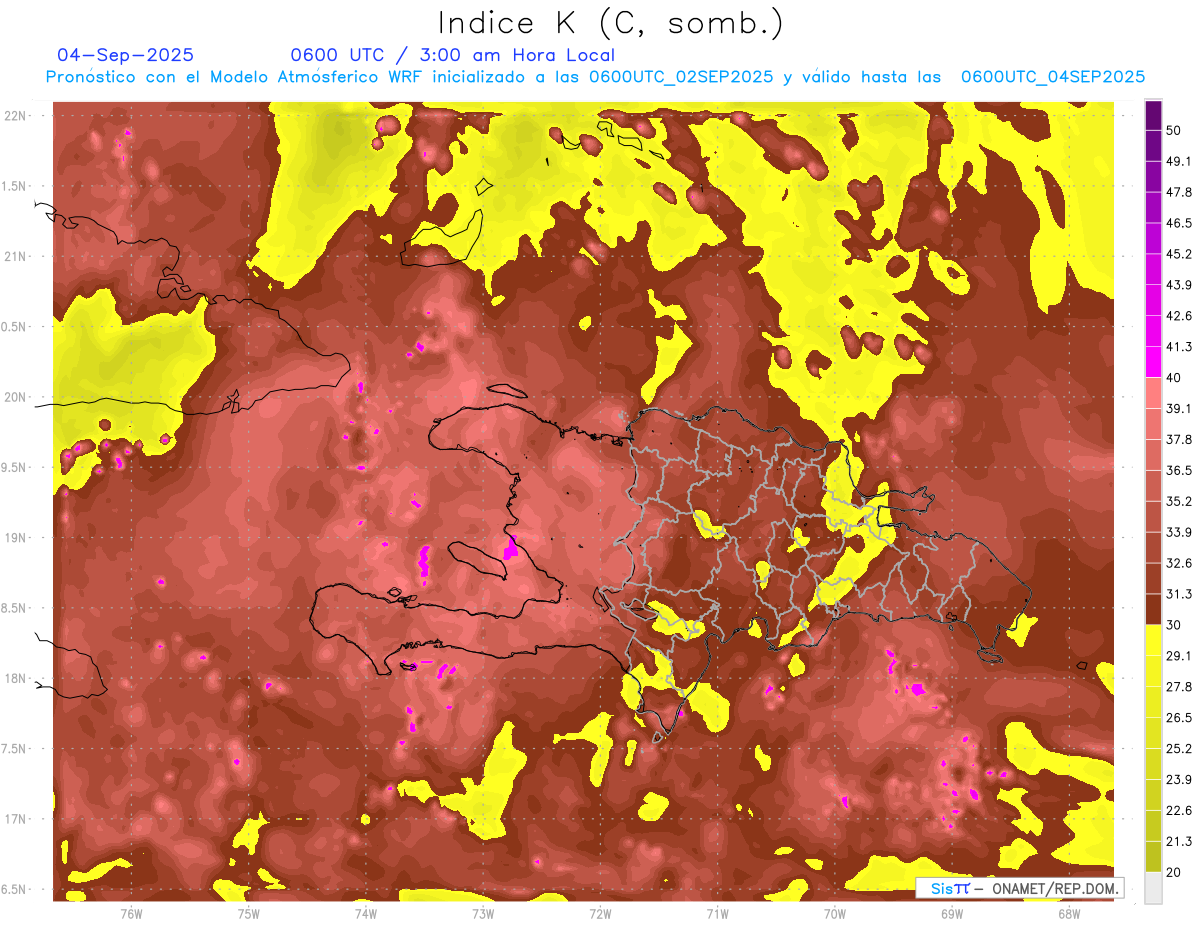
Task: Click the "50" colorbar label
Action: 1174,130
